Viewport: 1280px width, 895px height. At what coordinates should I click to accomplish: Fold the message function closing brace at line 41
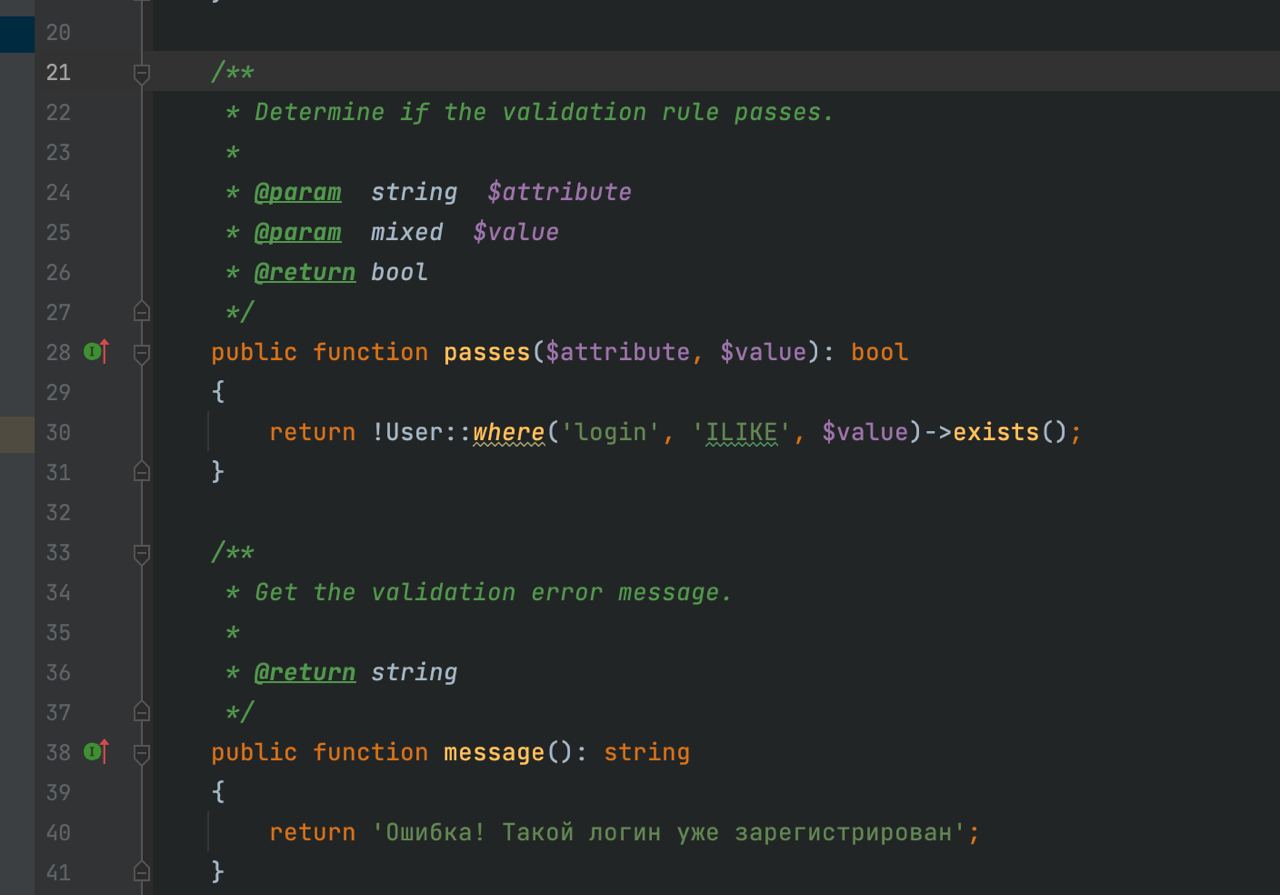[x=142, y=872]
